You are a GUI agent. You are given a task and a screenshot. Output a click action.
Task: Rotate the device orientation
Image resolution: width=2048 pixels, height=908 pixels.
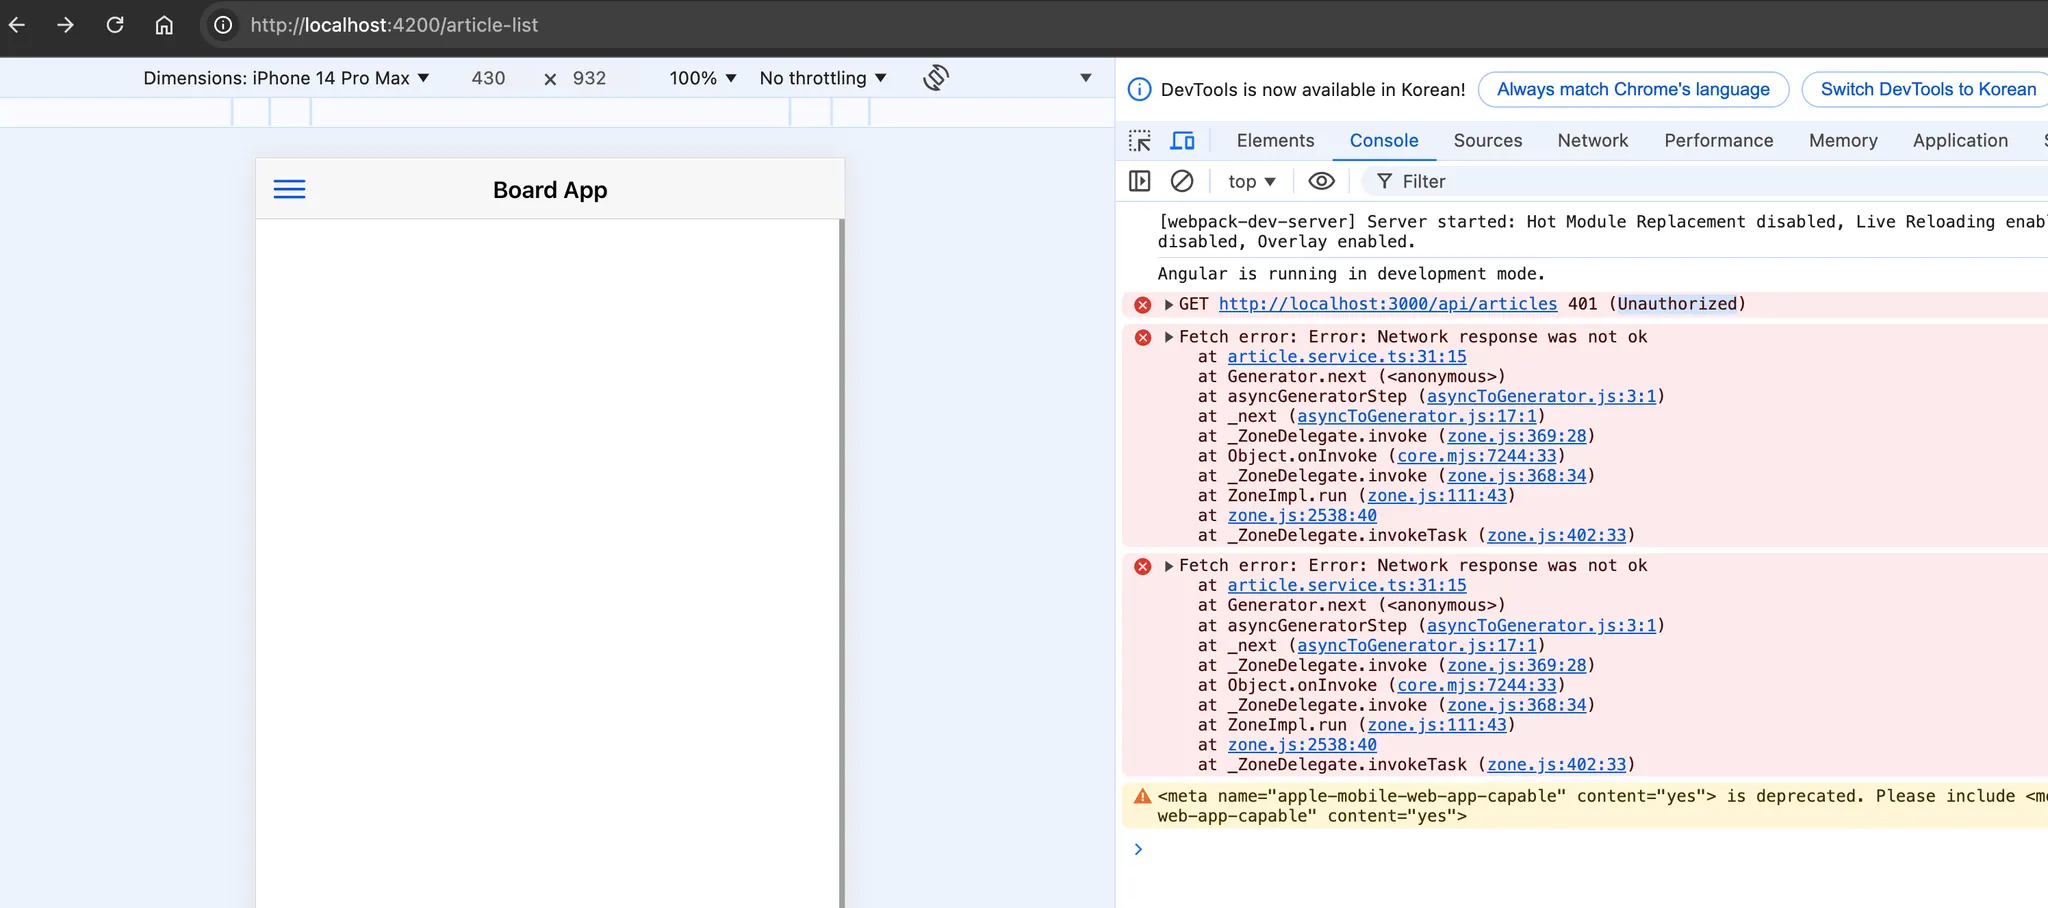click(936, 78)
